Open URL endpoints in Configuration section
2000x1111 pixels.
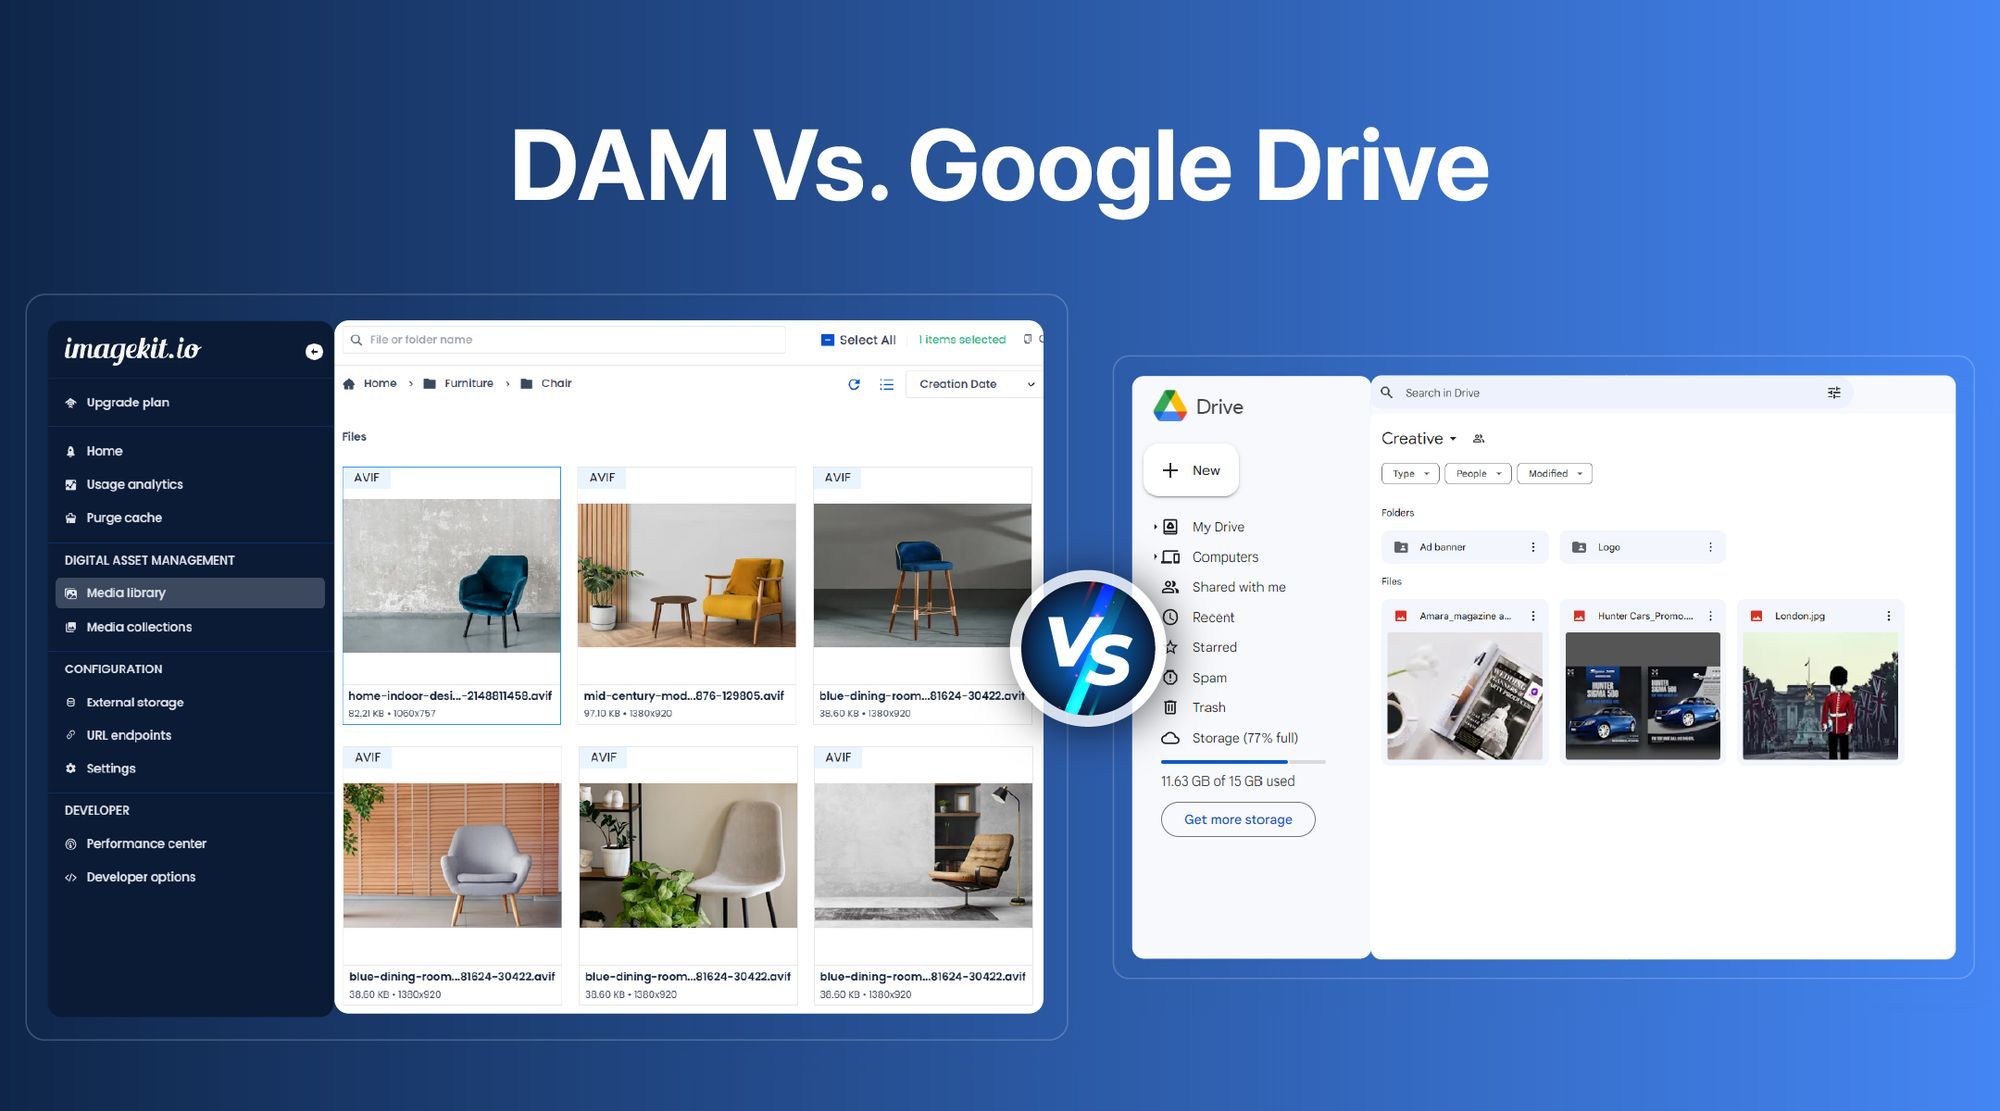tap(127, 736)
